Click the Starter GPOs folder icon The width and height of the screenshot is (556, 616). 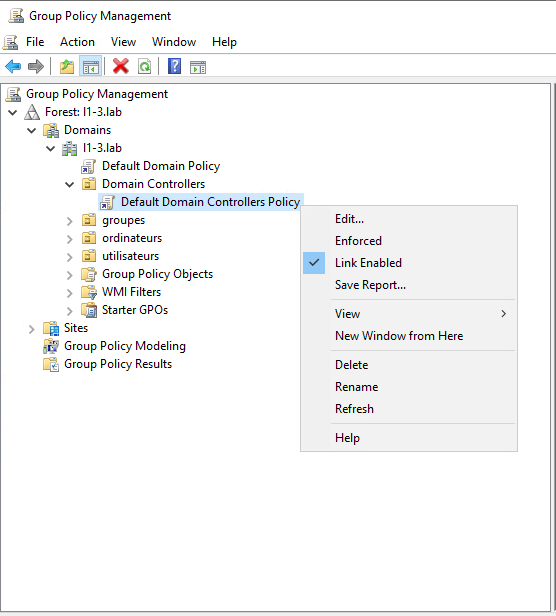[x=89, y=310]
